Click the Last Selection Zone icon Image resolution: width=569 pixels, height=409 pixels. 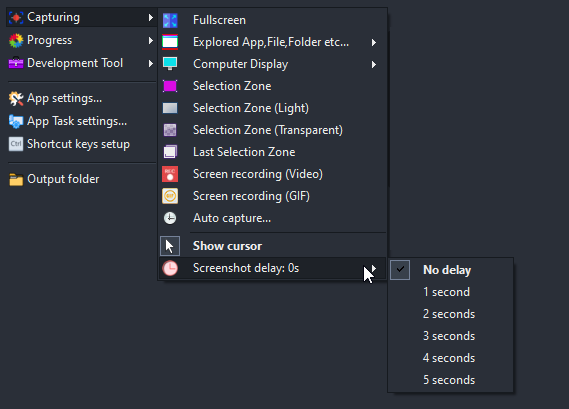(x=170, y=152)
